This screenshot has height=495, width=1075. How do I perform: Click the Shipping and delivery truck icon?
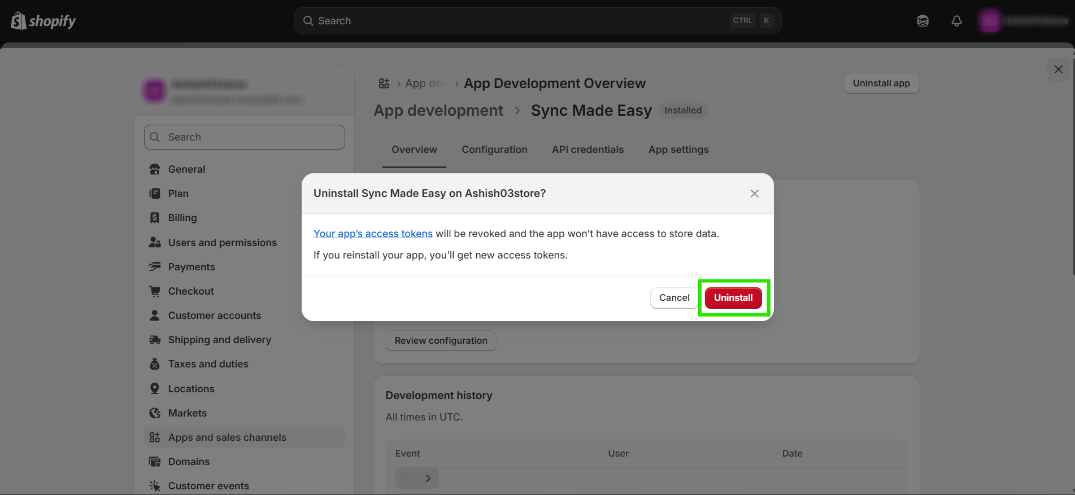pos(155,340)
